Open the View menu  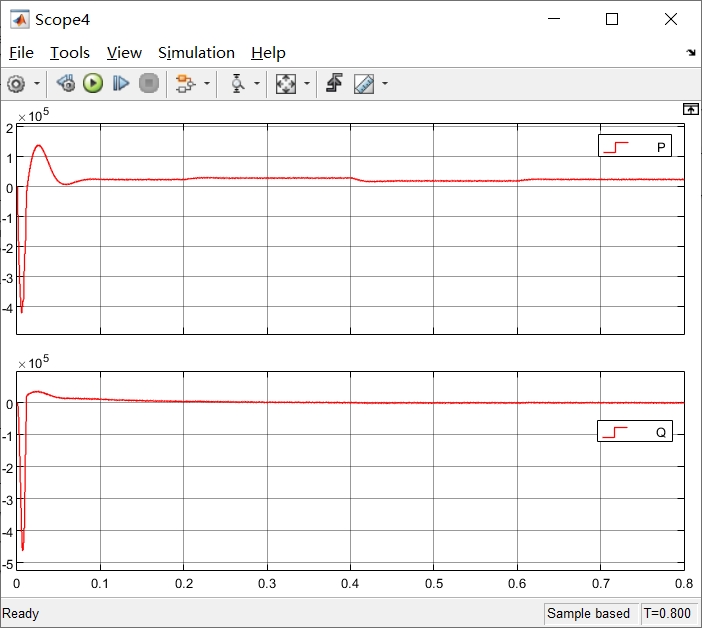tap(124, 53)
